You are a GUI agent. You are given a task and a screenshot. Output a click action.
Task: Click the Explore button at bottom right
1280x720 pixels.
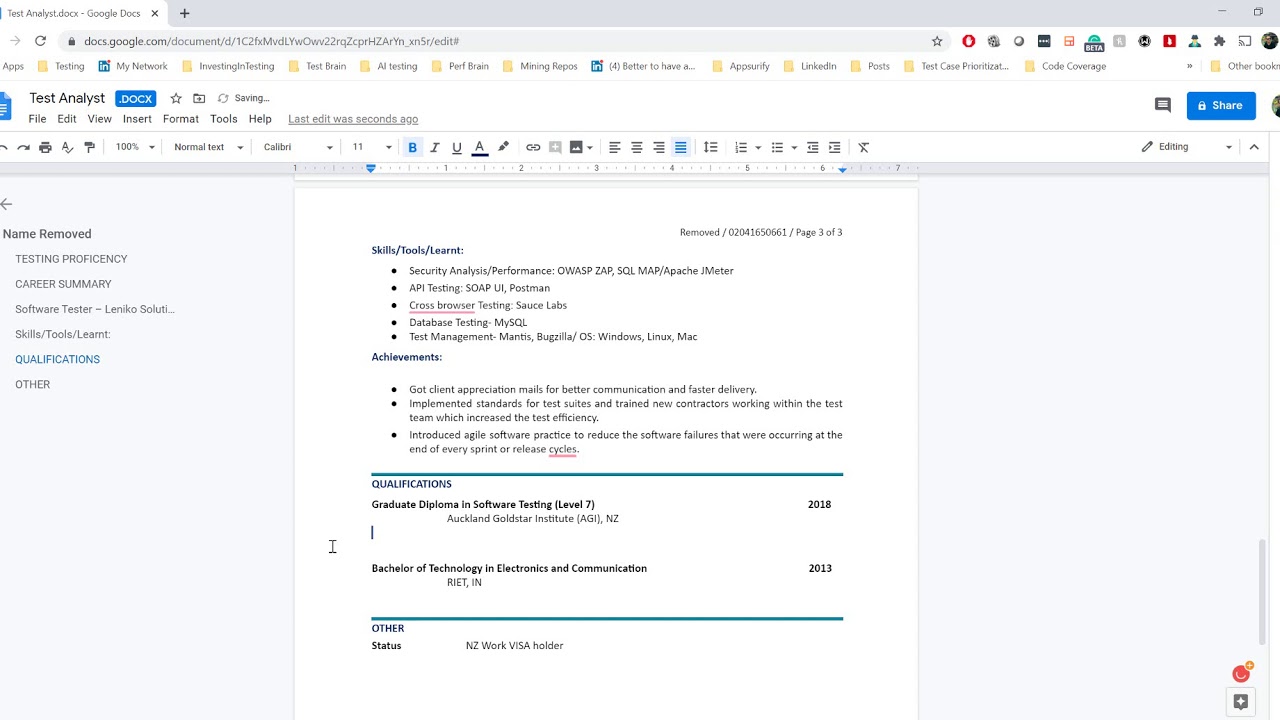pyautogui.click(x=1241, y=702)
